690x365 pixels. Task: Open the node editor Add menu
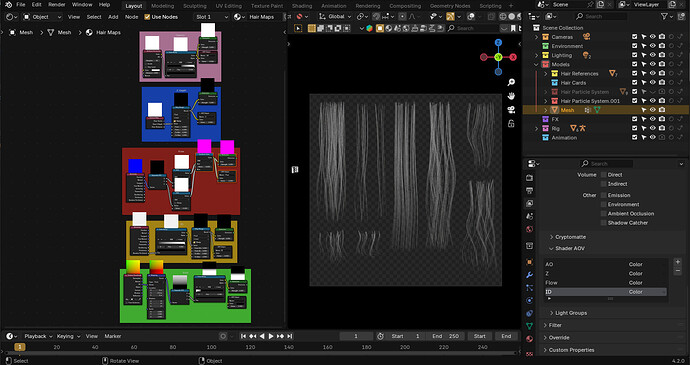tap(113, 17)
